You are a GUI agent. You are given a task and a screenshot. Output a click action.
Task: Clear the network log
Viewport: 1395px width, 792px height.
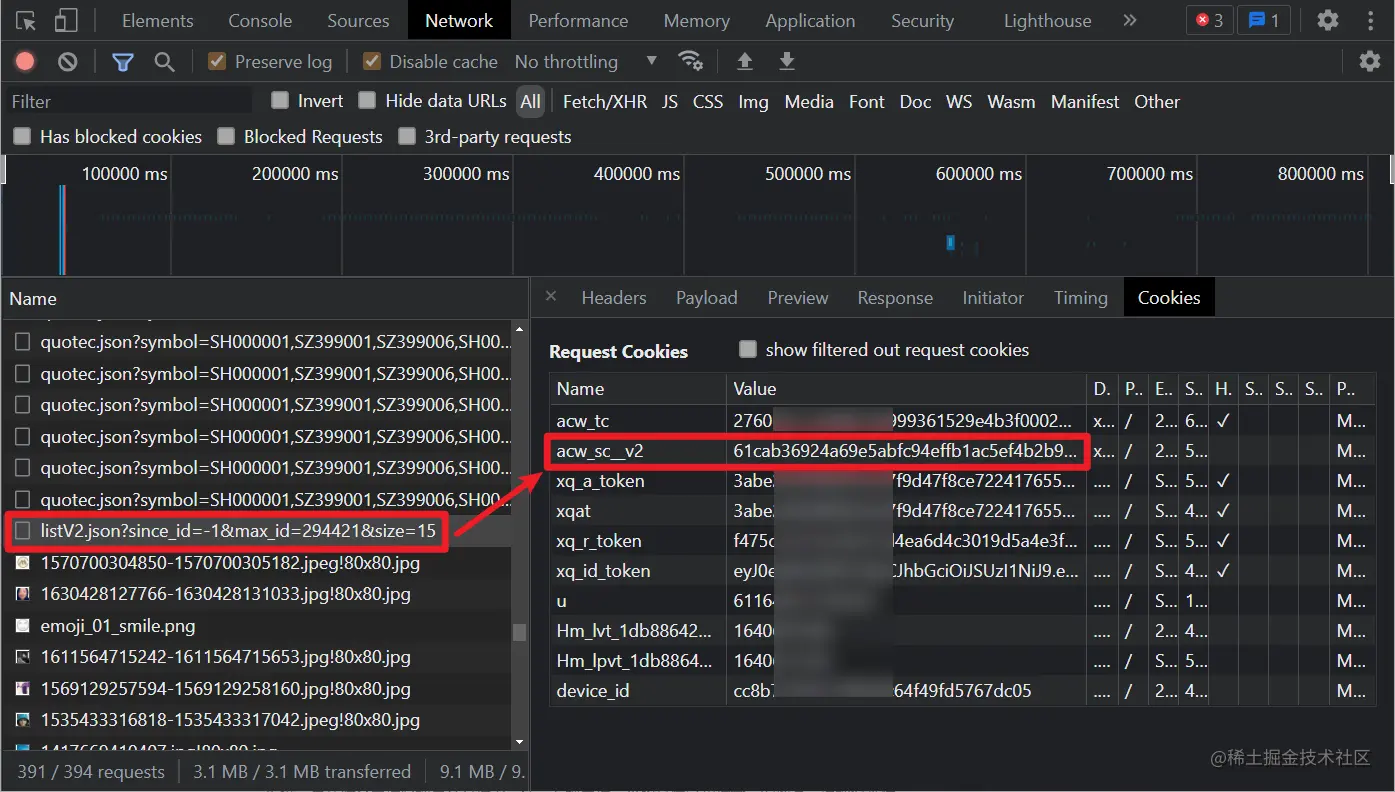(x=67, y=62)
